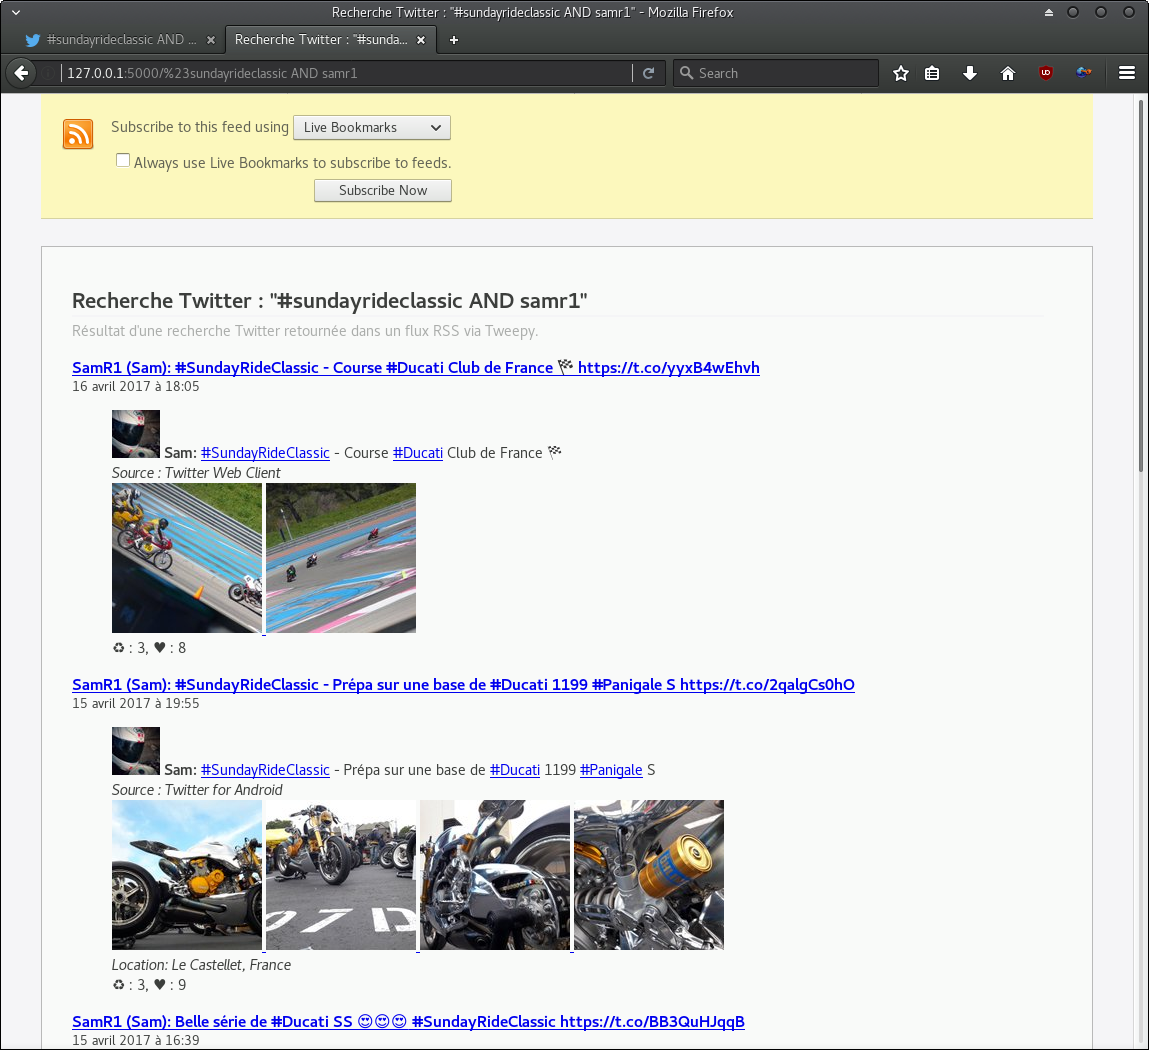Click the retweet and like counts 3 and 9
1149x1050 pixels.
pyautogui.click(x=149, y=986)
